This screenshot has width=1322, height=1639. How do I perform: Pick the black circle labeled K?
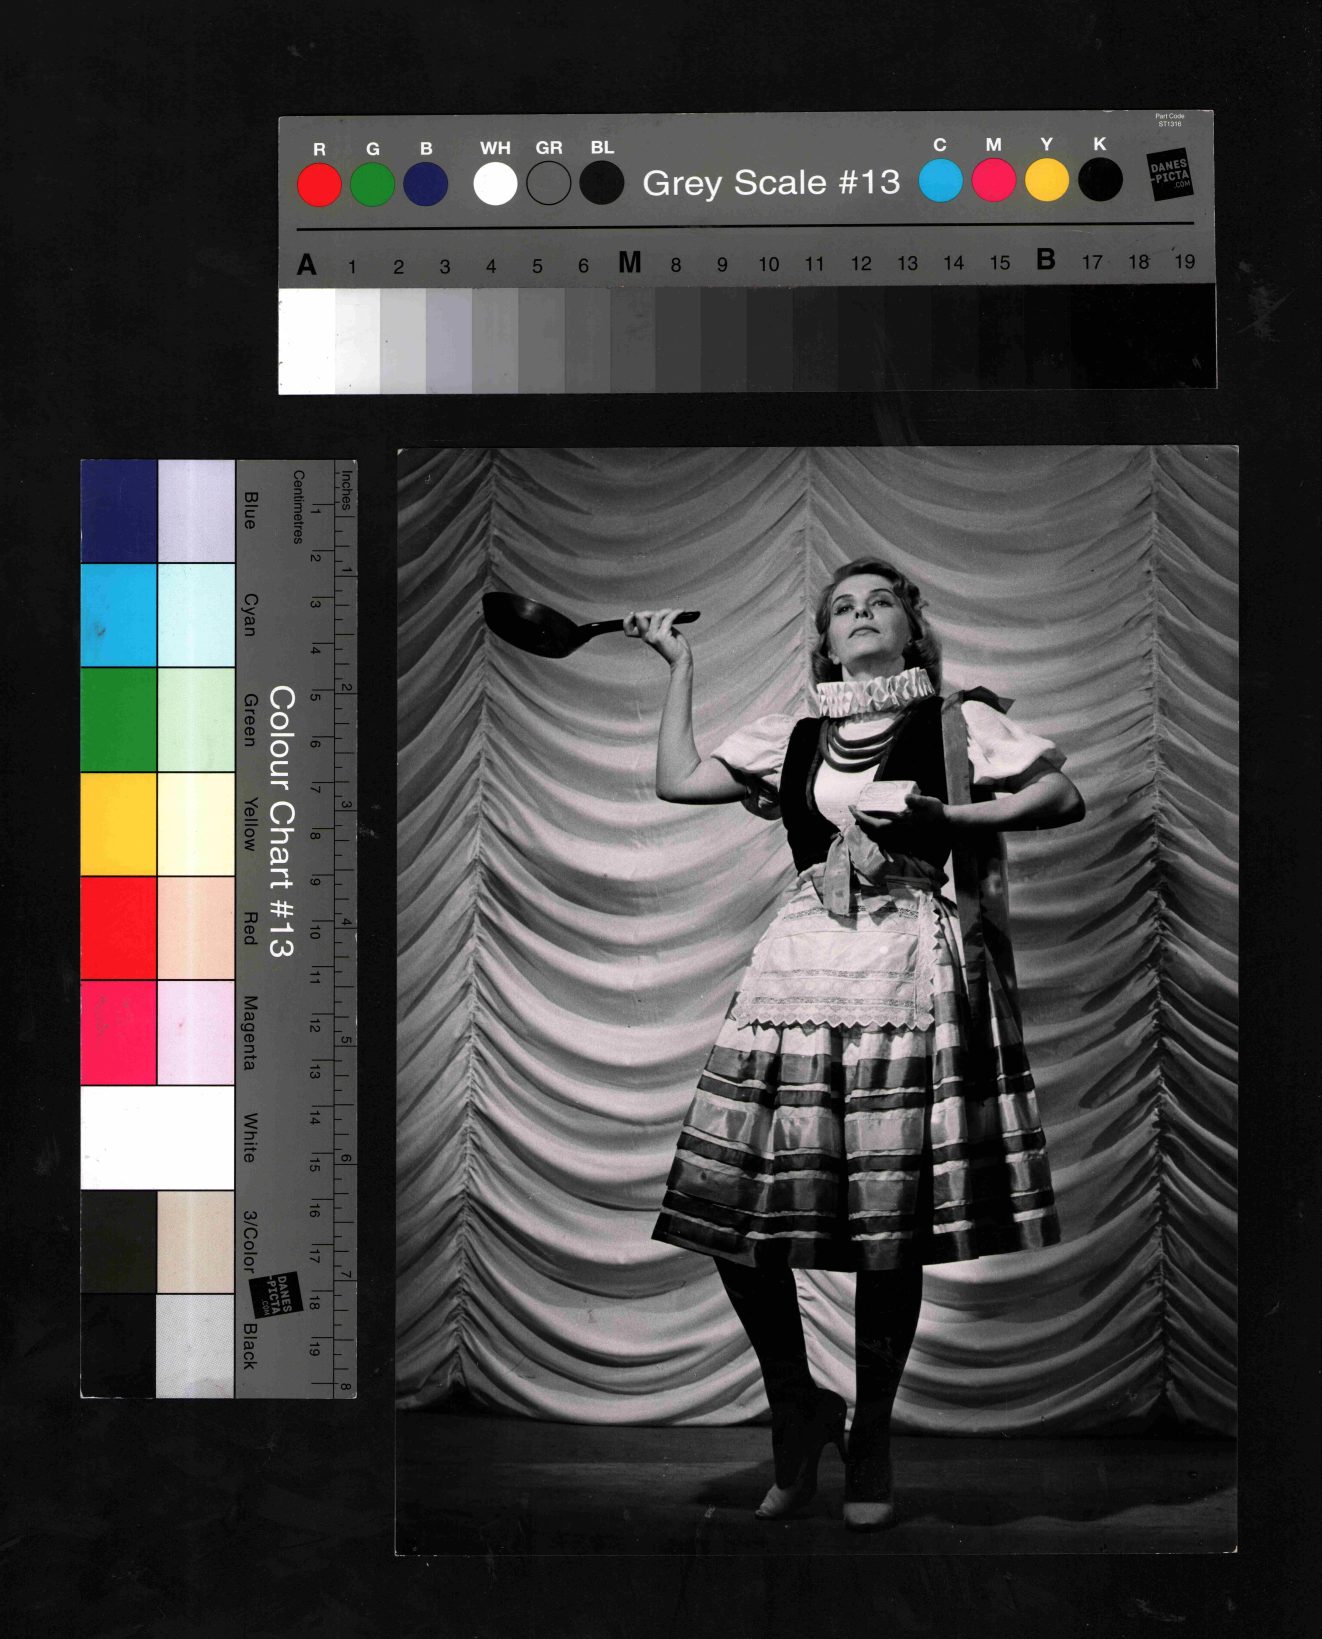(1100, 181)
